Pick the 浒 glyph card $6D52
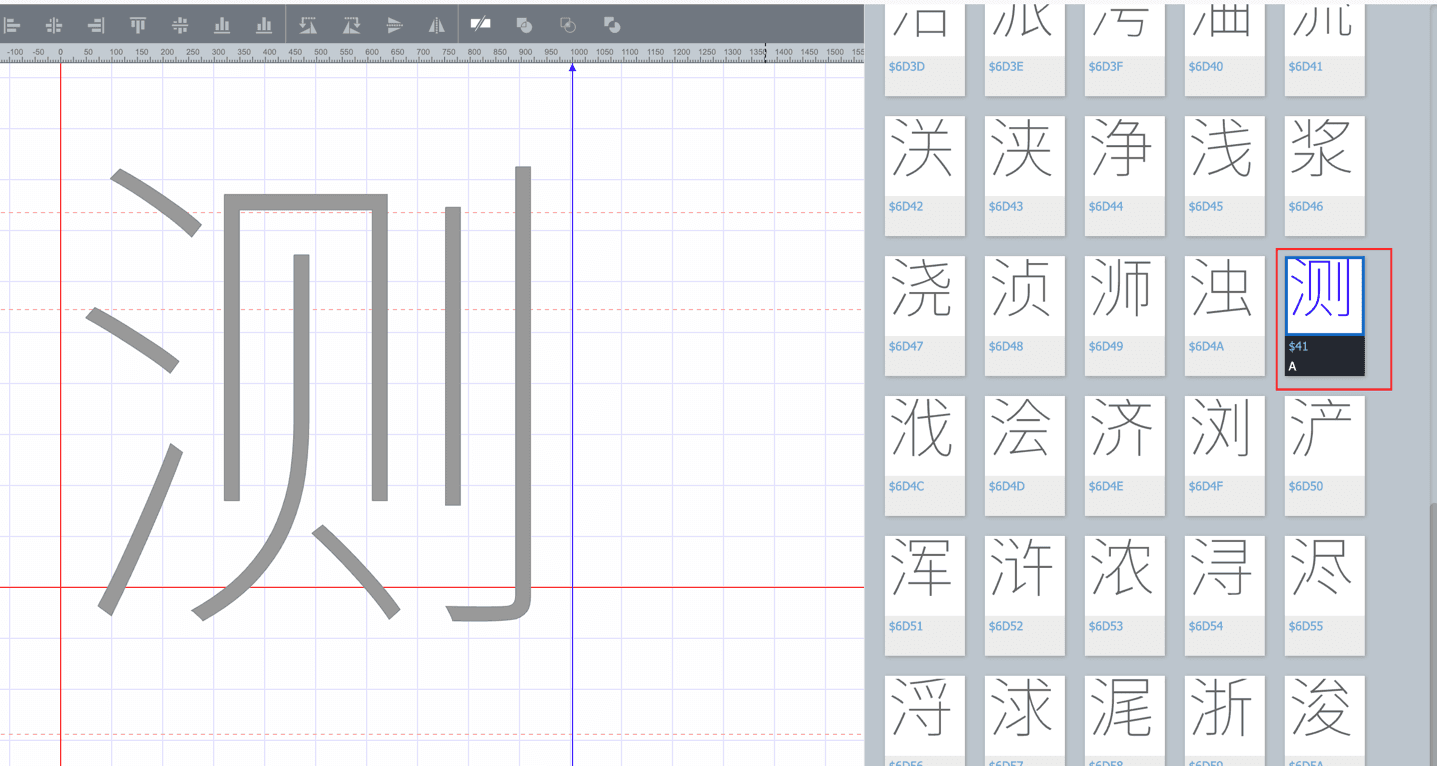 coord(1025,596)
